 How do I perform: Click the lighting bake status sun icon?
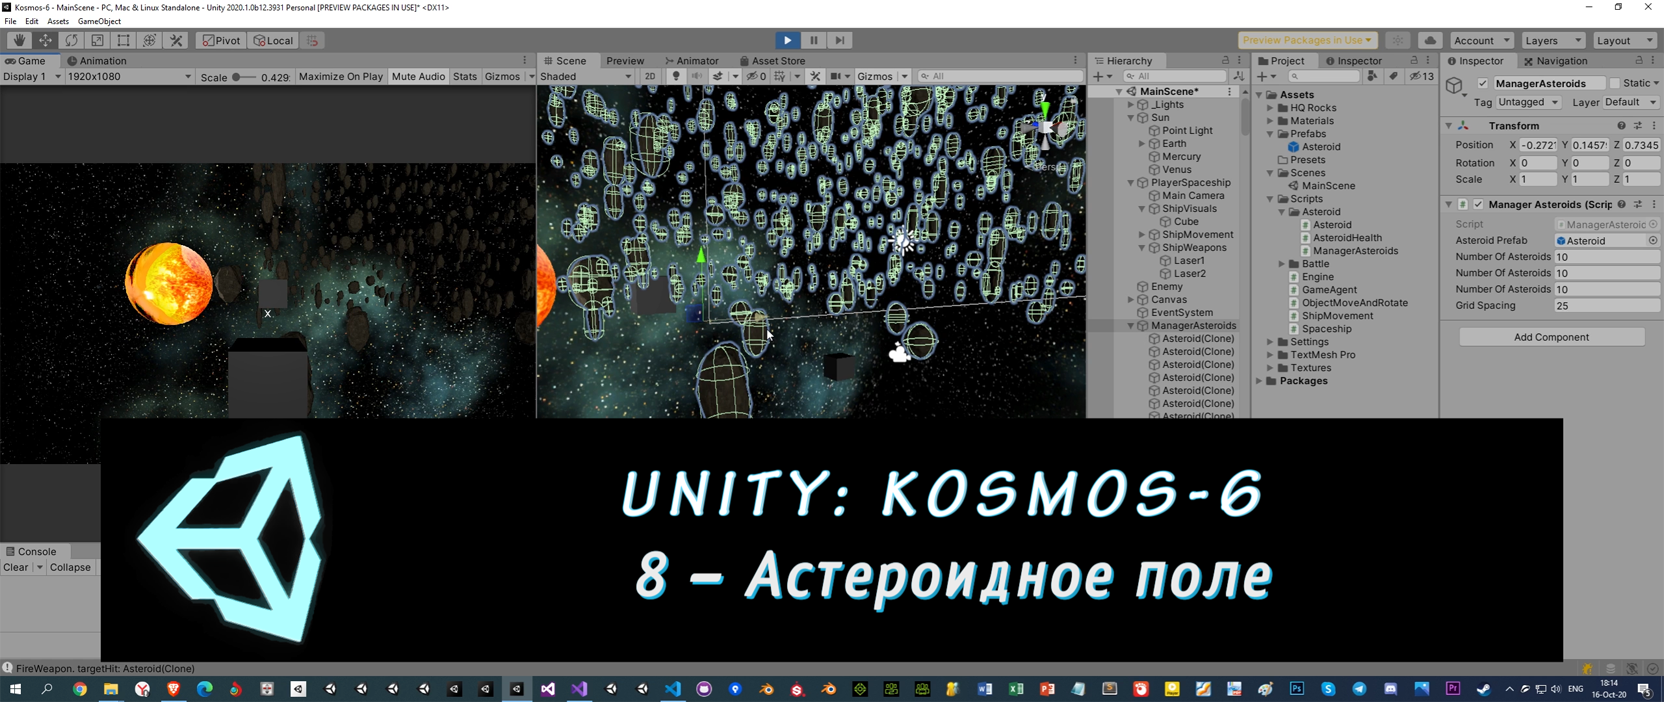click(x=1398, y=40)
